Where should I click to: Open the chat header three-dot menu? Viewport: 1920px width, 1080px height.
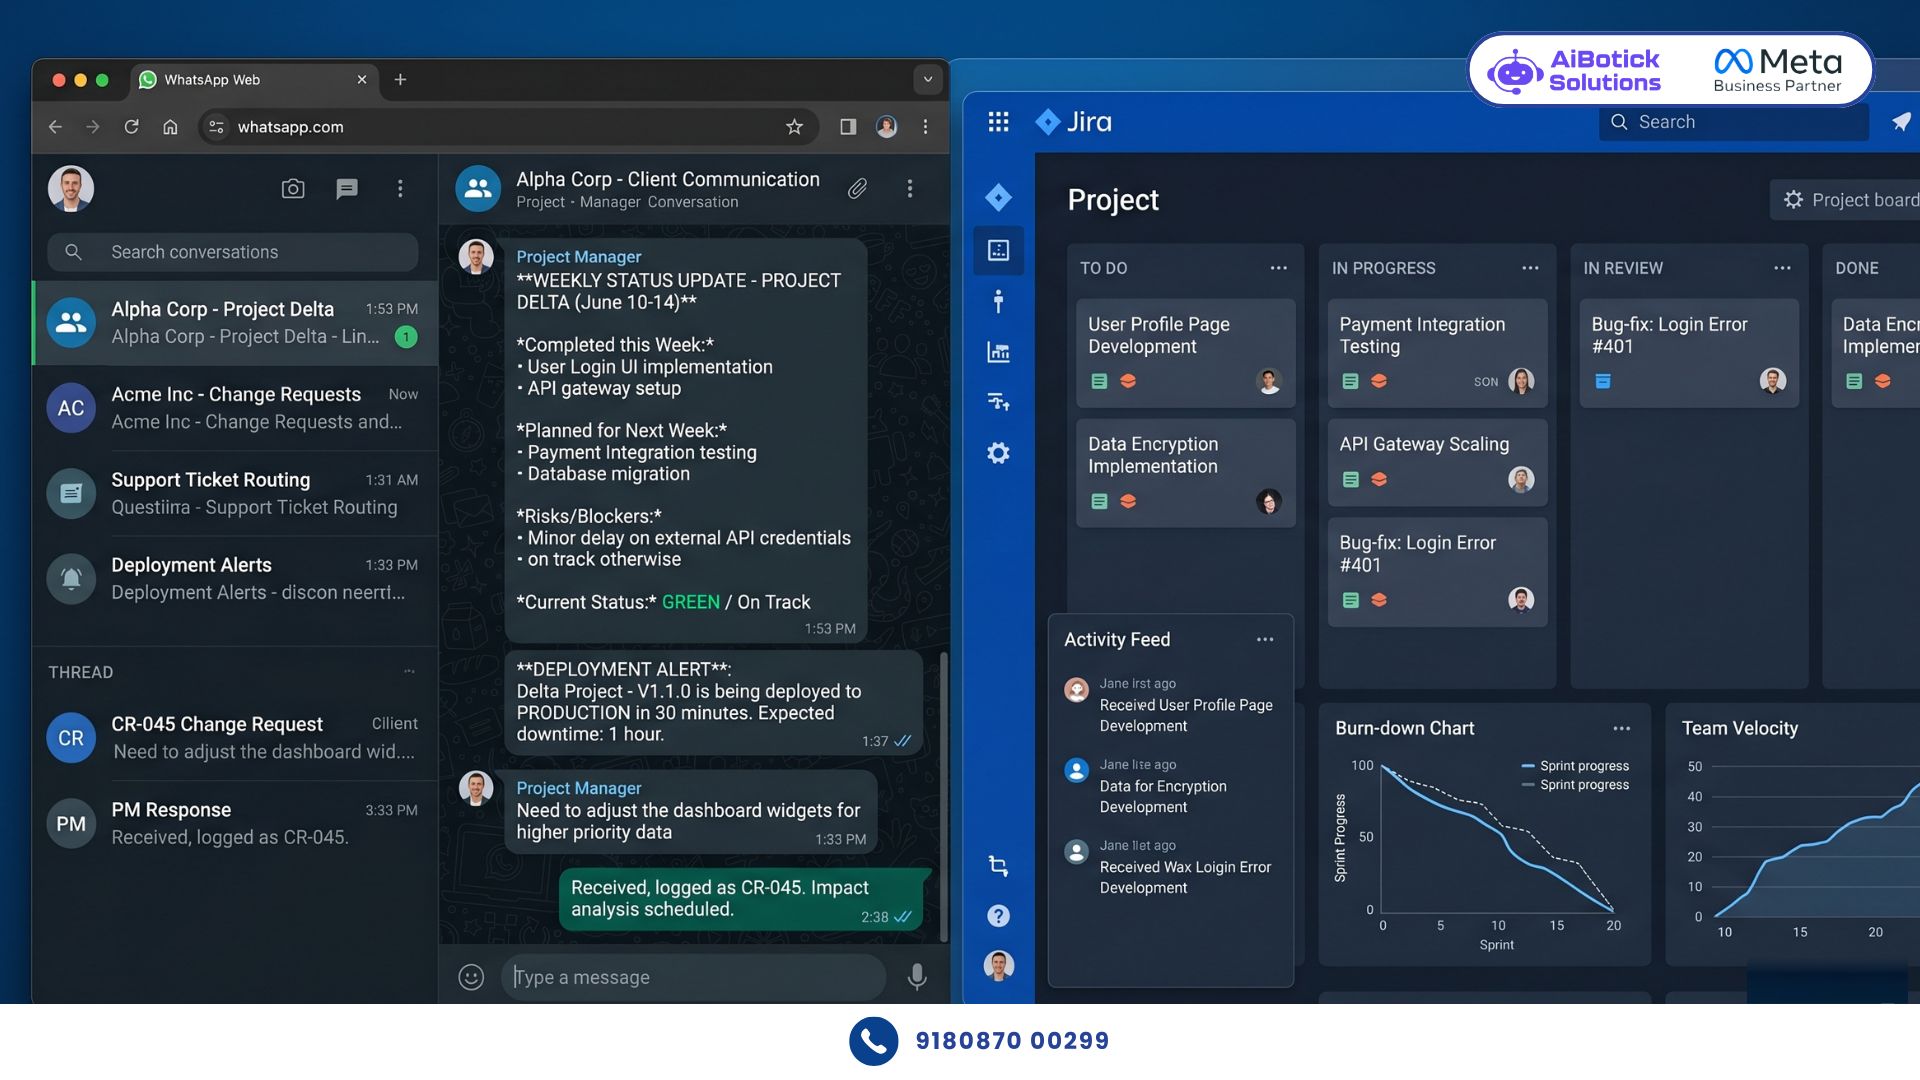click(909, 188)
